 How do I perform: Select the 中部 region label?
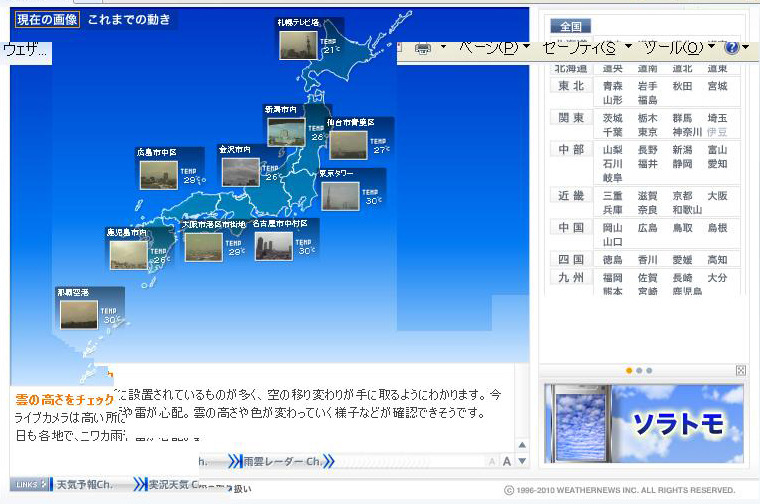tap(571, 149)
